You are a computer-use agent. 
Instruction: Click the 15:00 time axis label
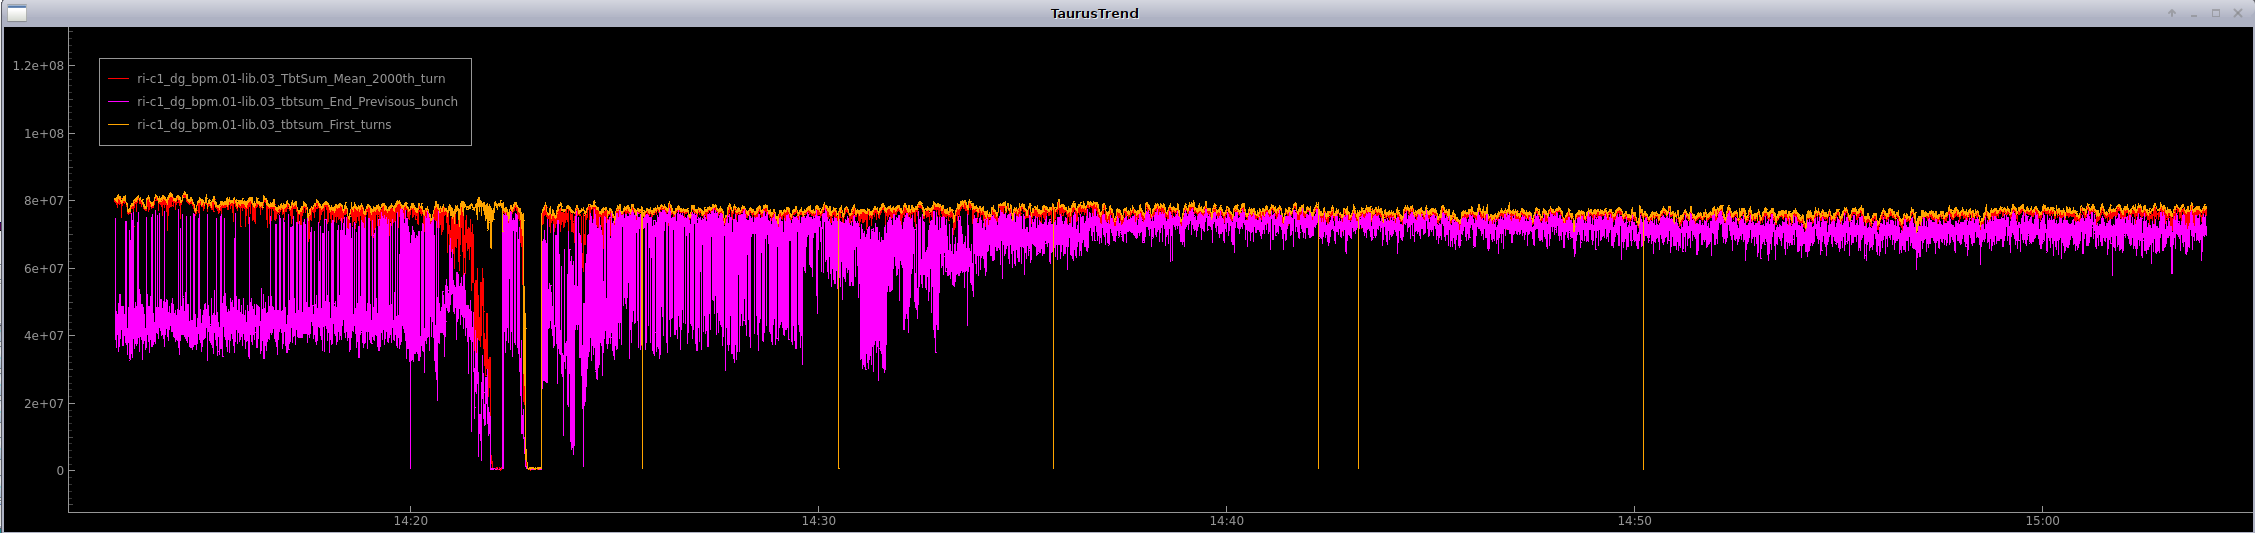(x=2042, y=521)
